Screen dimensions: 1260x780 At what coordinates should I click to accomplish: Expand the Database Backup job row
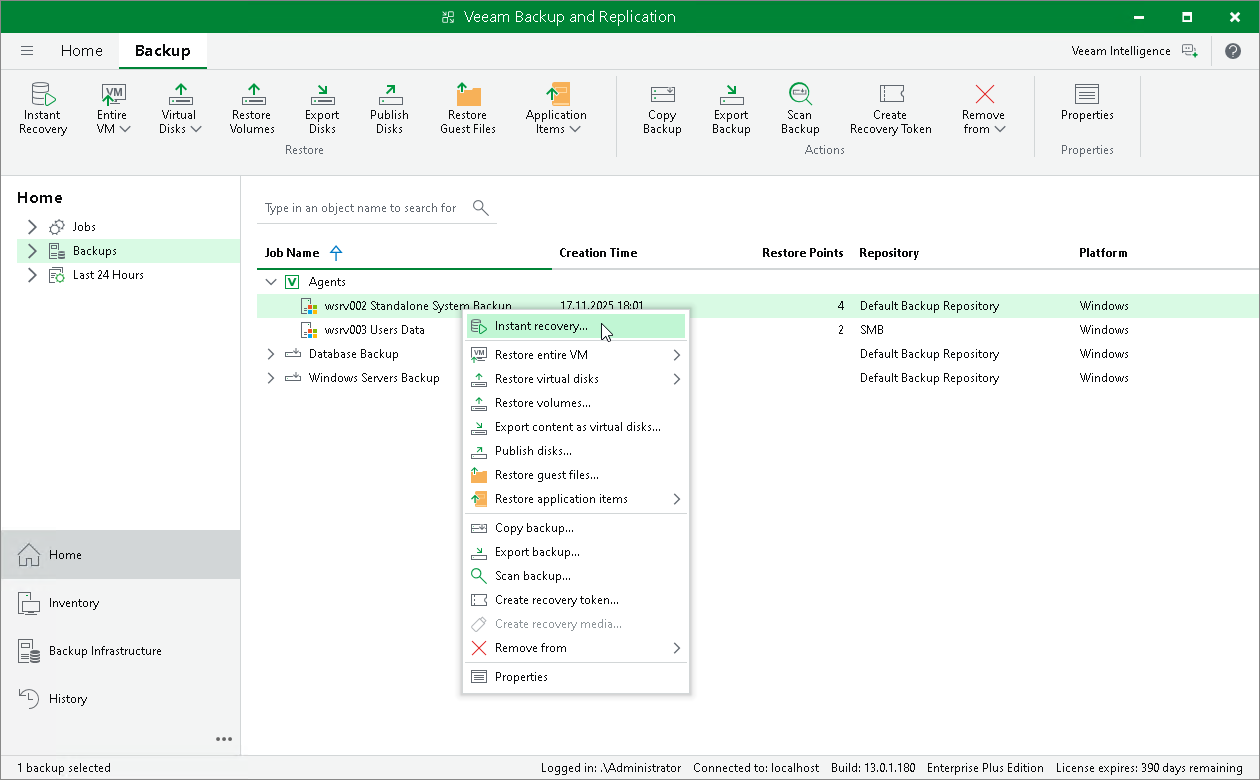click(x=271, y=354)
